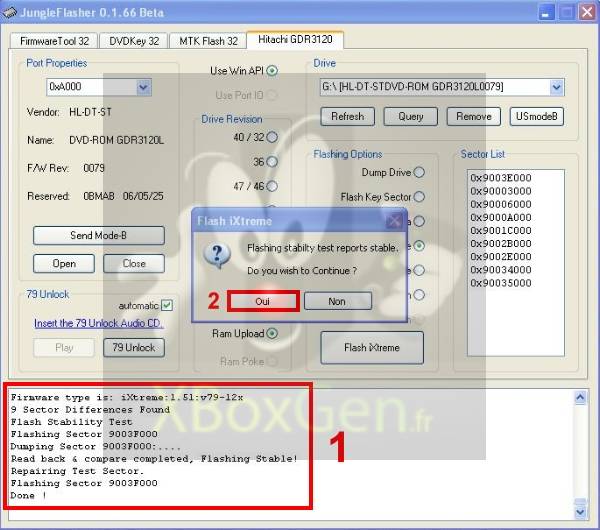The height and width of the screenshot is (530, 600).
Task: Click the question mark icon in dialog
Action: [x=217, y=255]
